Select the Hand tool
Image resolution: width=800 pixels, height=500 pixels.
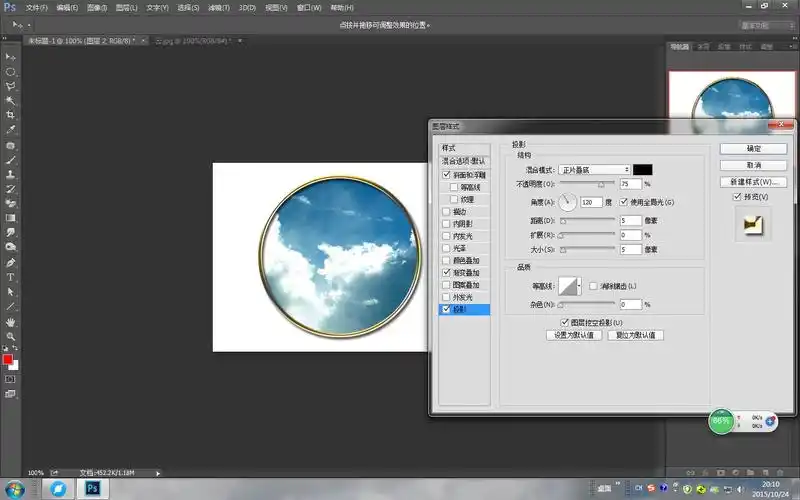(x=11, y=321)
